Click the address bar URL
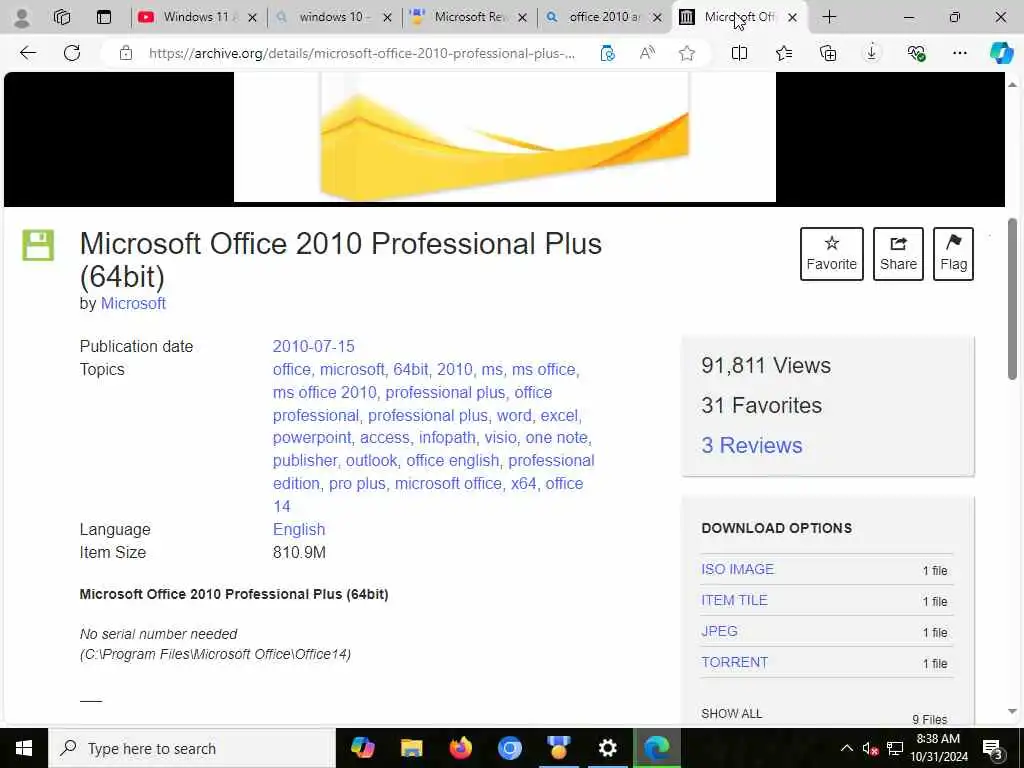The image size is (1024, 768). click(362, 54)
